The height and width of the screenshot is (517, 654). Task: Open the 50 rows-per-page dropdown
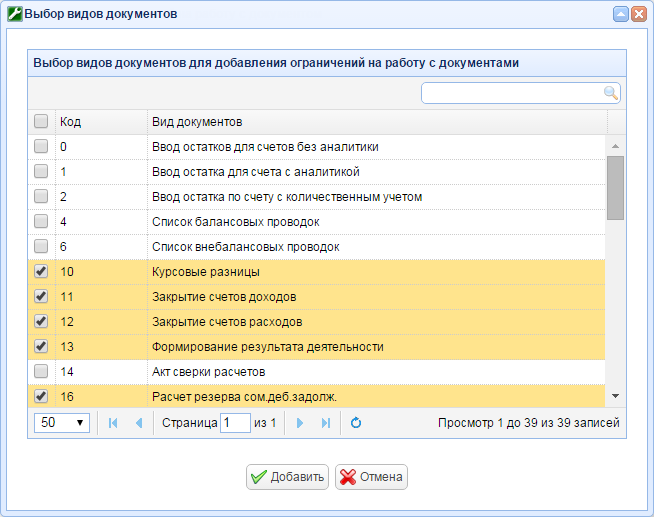click(62, 423)
